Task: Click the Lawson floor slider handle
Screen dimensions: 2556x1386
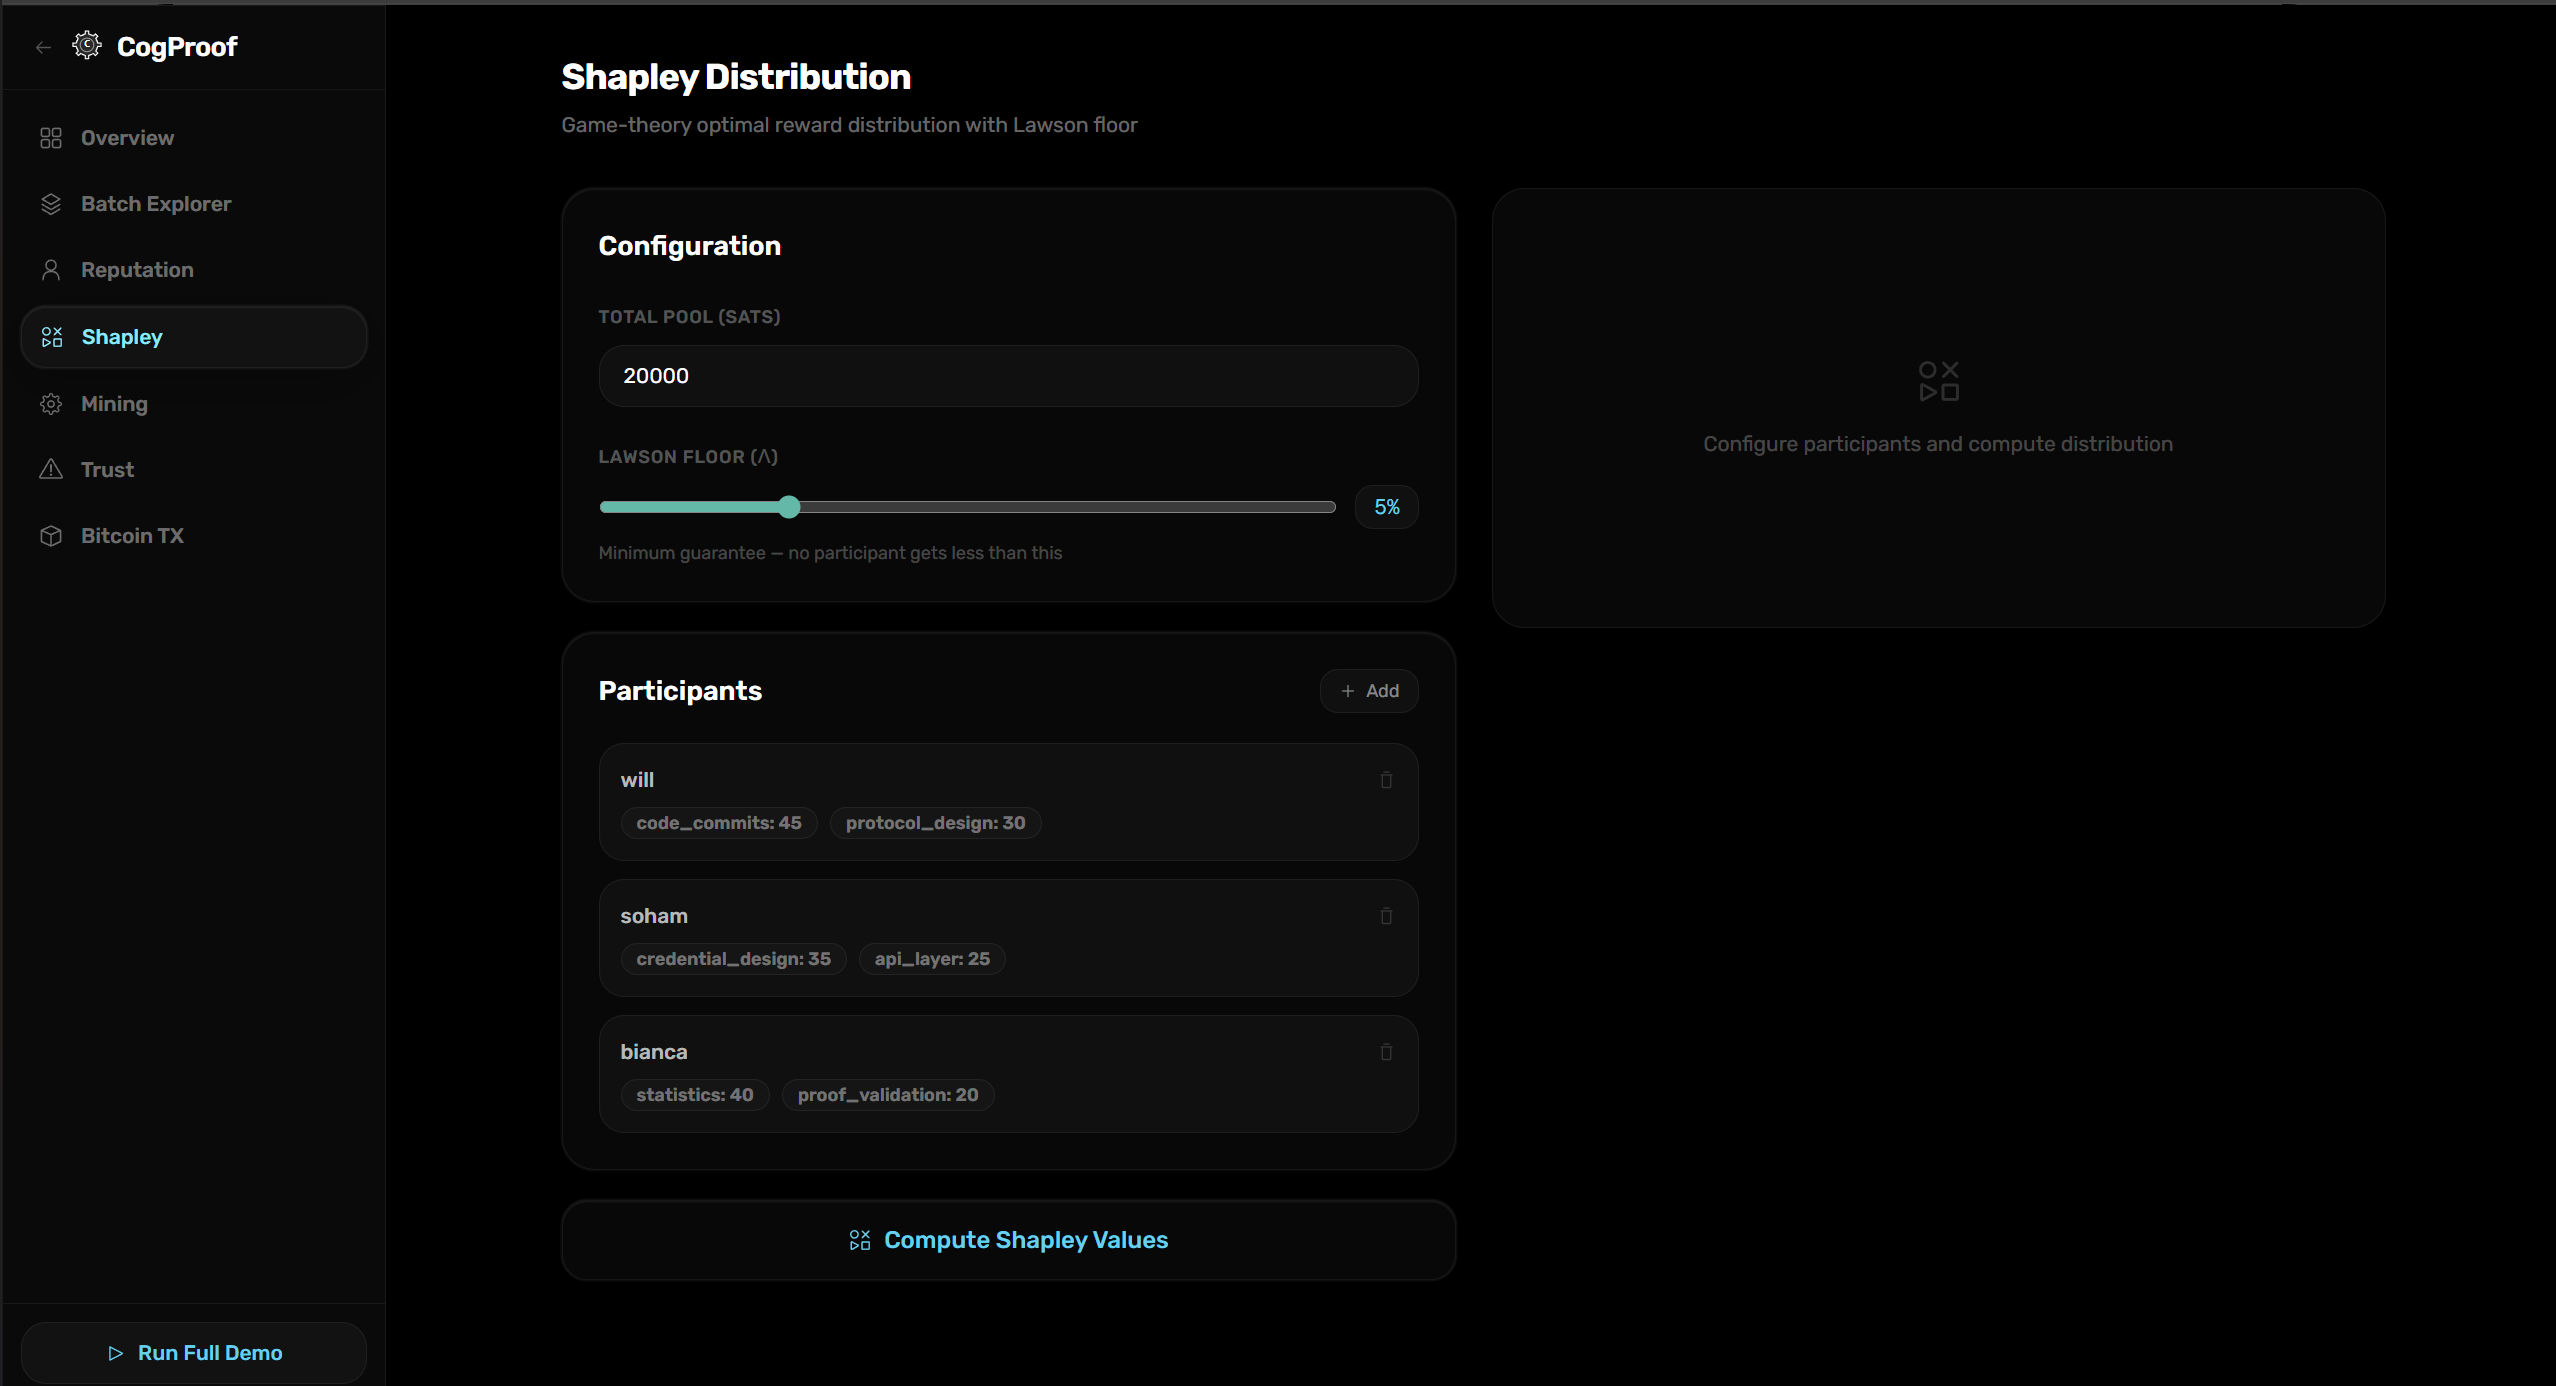Action: click(x=789, y=507)
